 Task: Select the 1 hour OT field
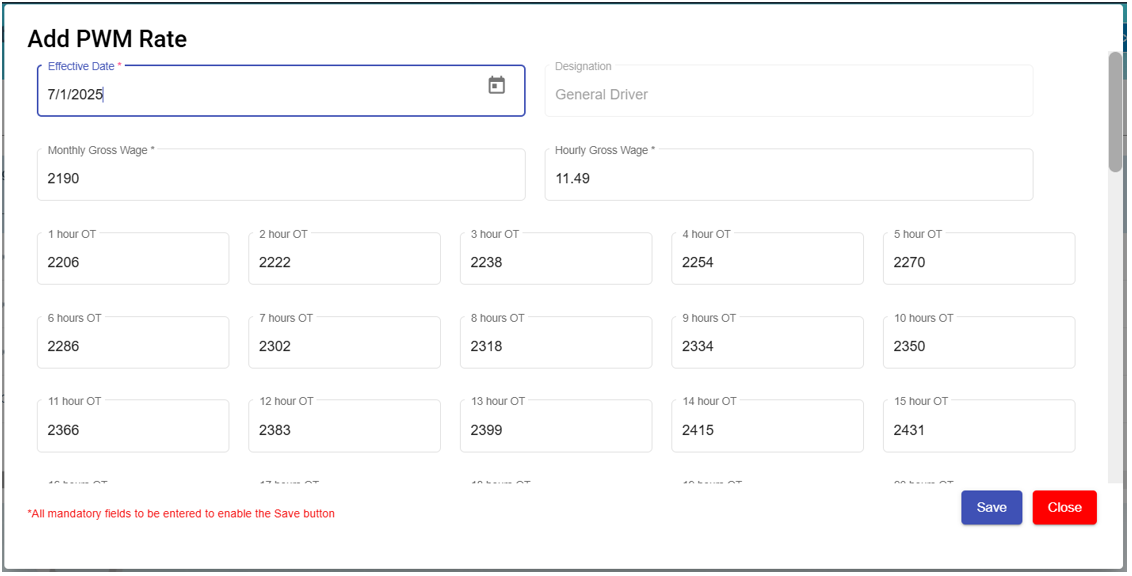pyautogui.click(x=132, y=262)
